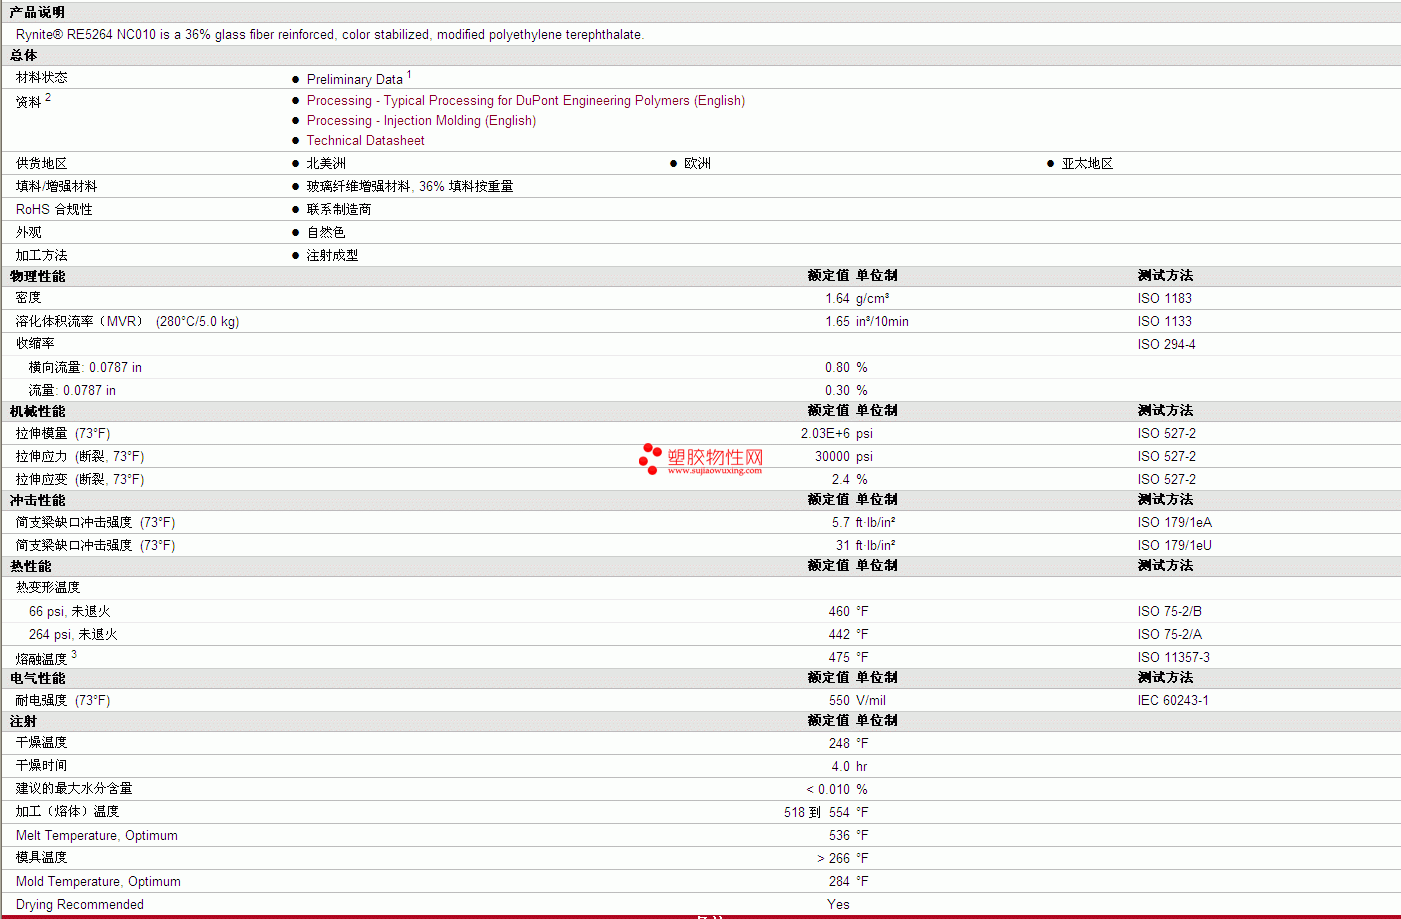Screen dimensions: 1401x919
Task: Click the Charpy impact value 5.7
Action: (x=840, y=523)
